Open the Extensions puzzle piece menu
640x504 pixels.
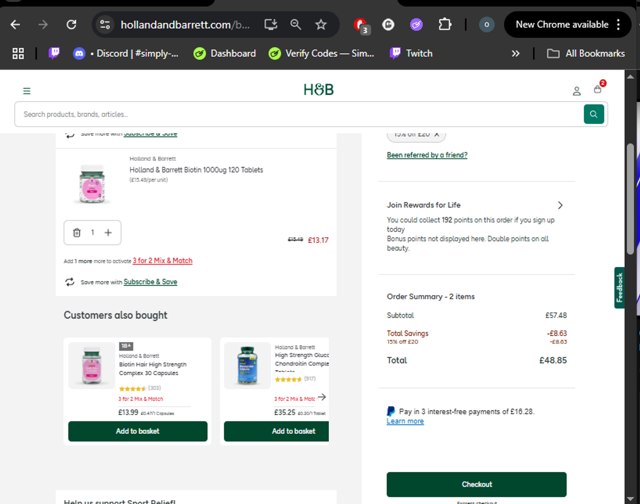[444, 25]
